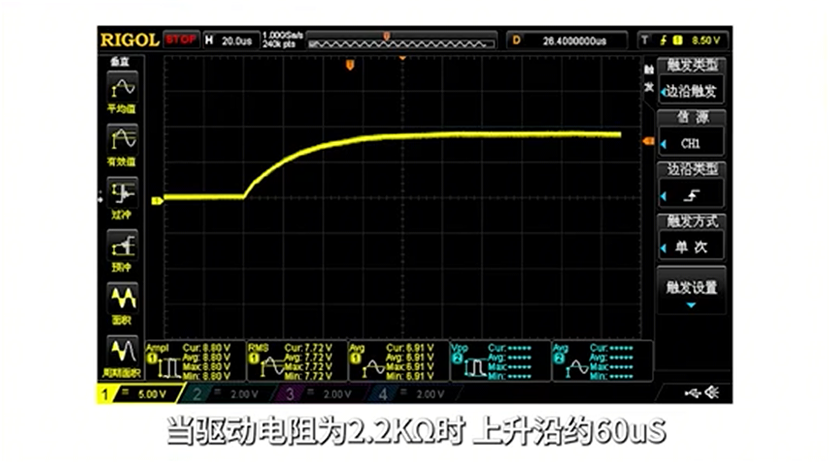This screenshot has height=462, width=831.
Task: Click the 垂直 vertical menu header
Action: pos(119,61)
